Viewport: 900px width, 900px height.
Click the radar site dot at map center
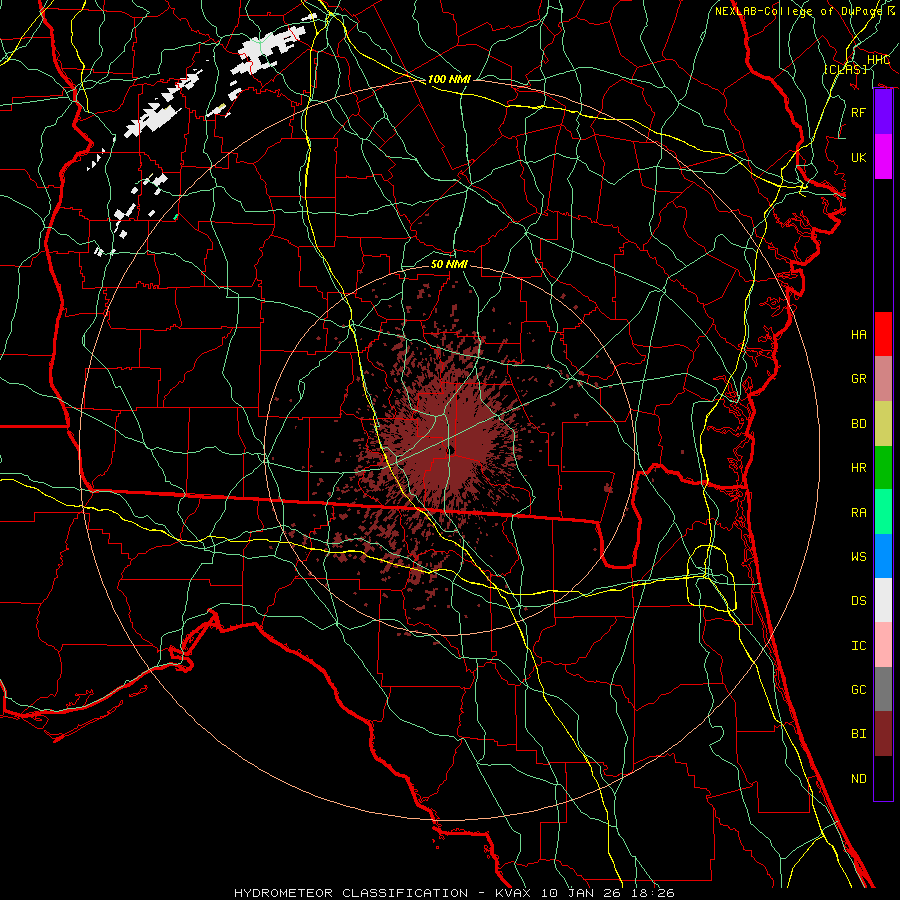[451, 451]
